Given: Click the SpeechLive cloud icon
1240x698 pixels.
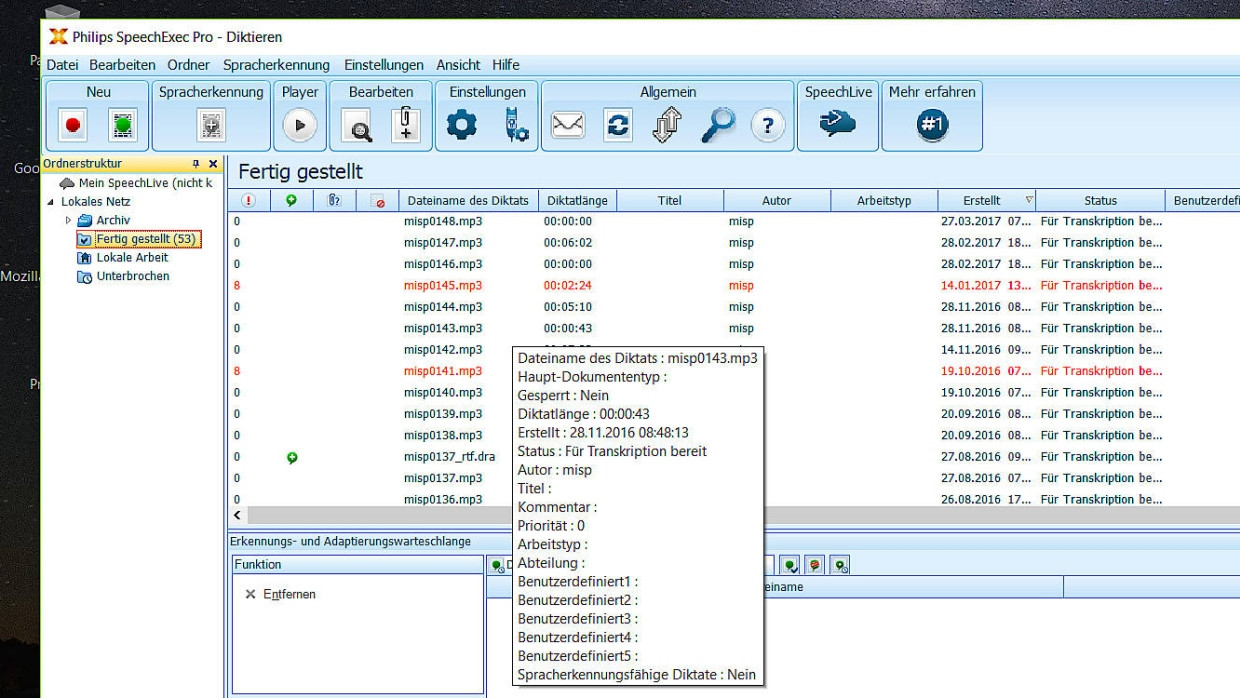Looking at the screenshot, I should [836, 124].
